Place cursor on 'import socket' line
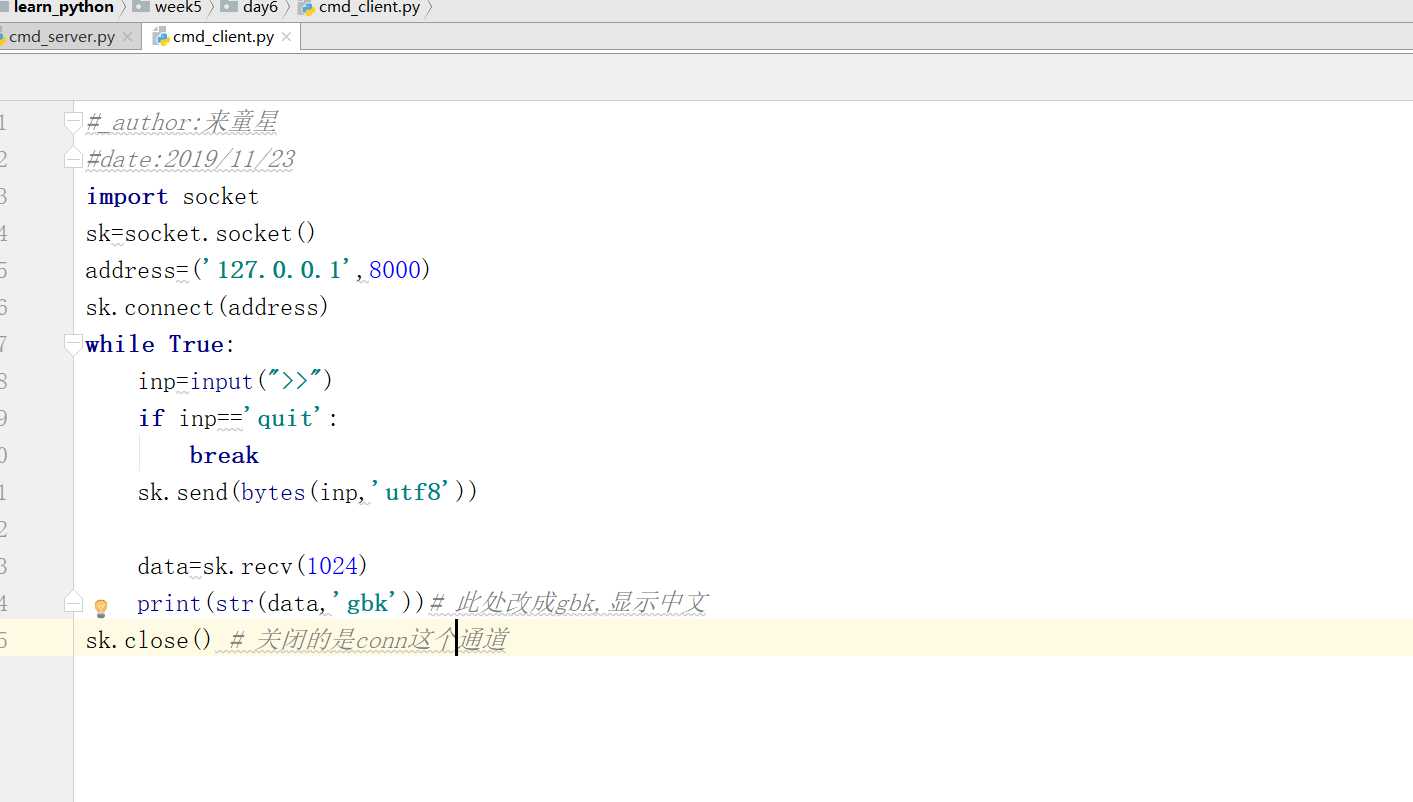The image size is (1413, 802). tap(172, 196)
